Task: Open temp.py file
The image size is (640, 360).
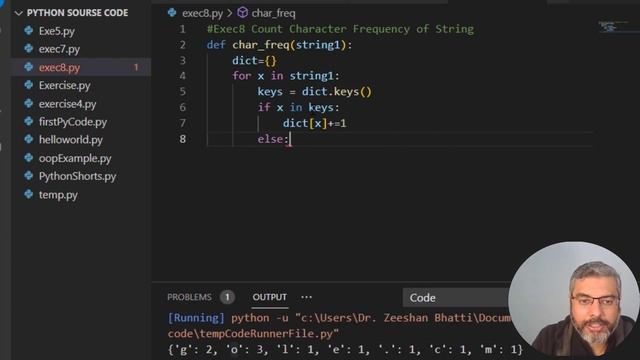Action: pos(58,194)
